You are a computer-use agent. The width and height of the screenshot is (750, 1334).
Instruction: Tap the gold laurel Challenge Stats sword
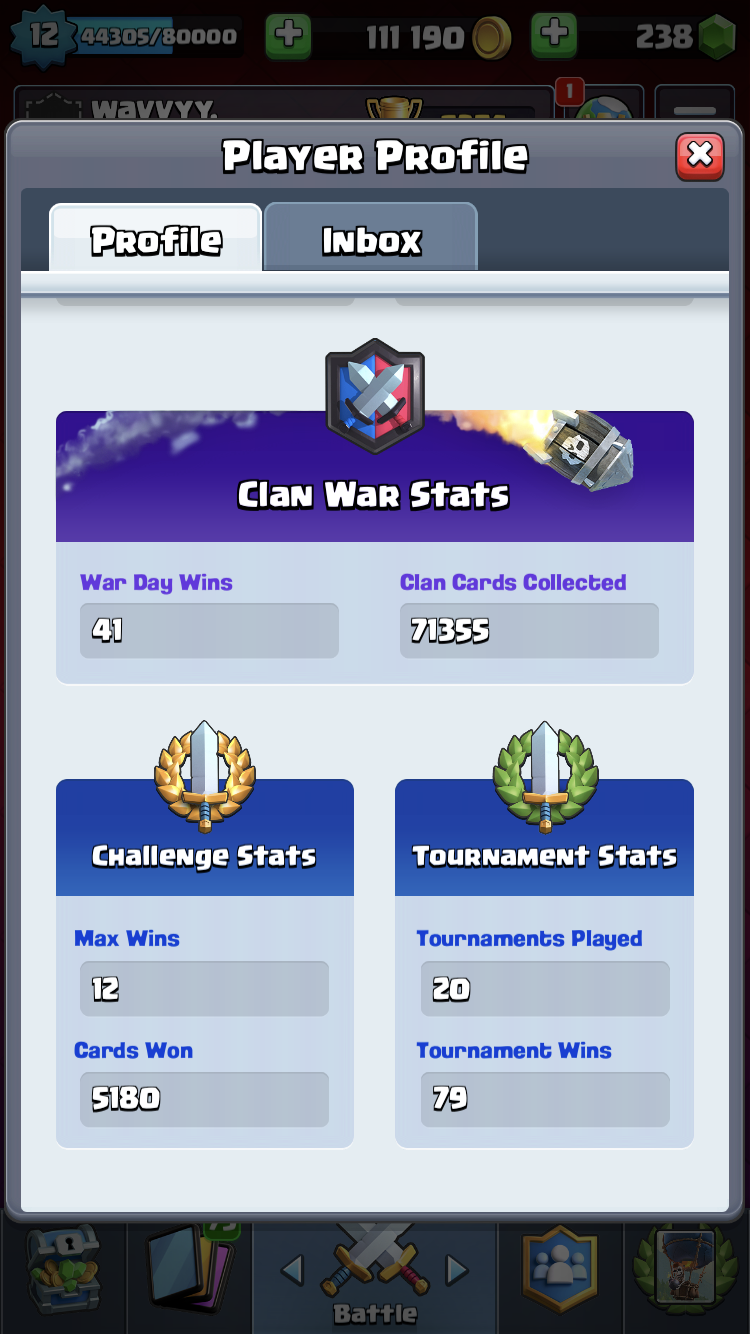pos(205,776)
